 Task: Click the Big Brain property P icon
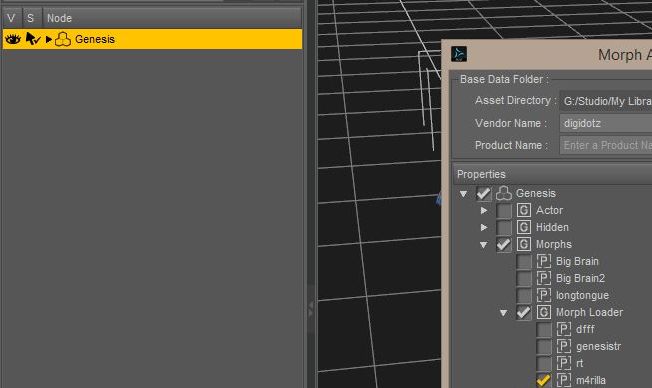pyautogui.click(x=543, y=261)
